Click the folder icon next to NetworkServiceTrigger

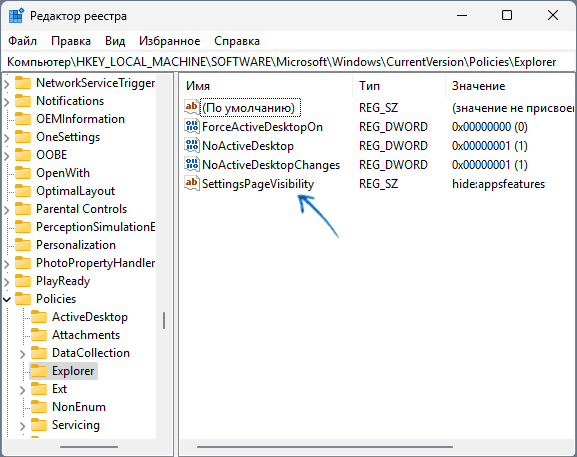[x=23, y=83]
